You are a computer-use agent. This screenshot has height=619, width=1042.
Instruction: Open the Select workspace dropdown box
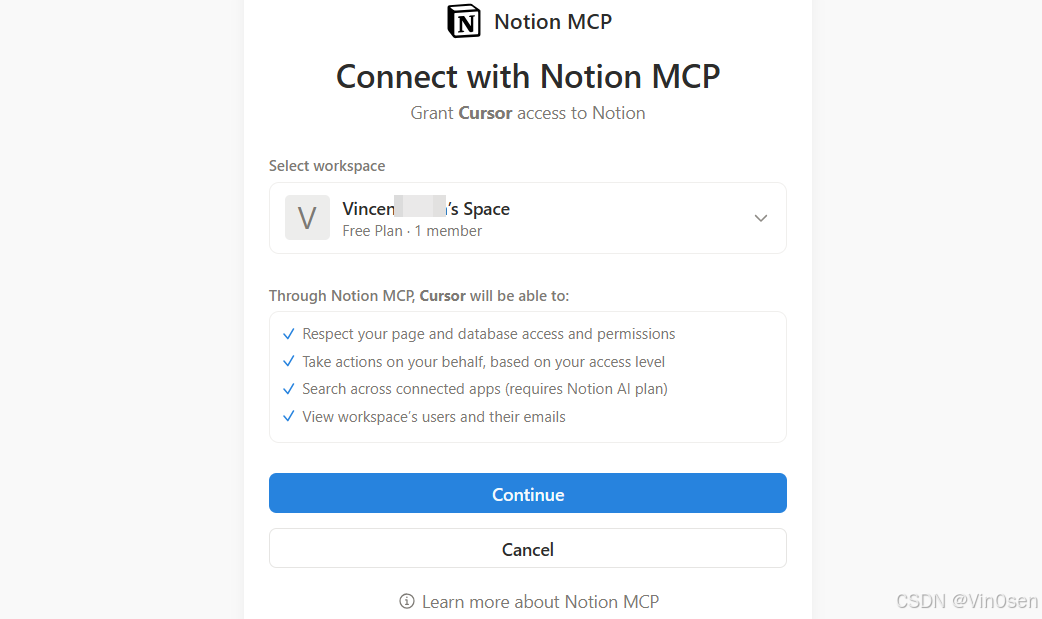tap(528, 218)
